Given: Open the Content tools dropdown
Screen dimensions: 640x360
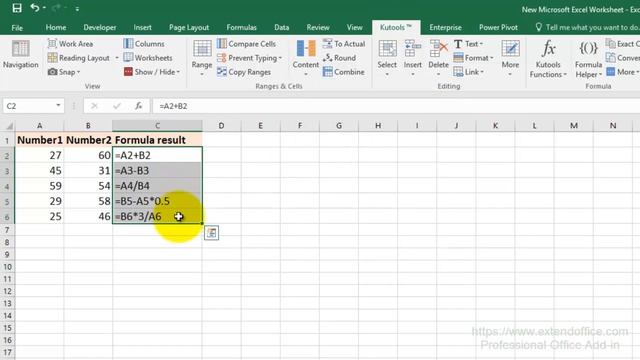Looking at the screenshot, I should coord(306,58).
